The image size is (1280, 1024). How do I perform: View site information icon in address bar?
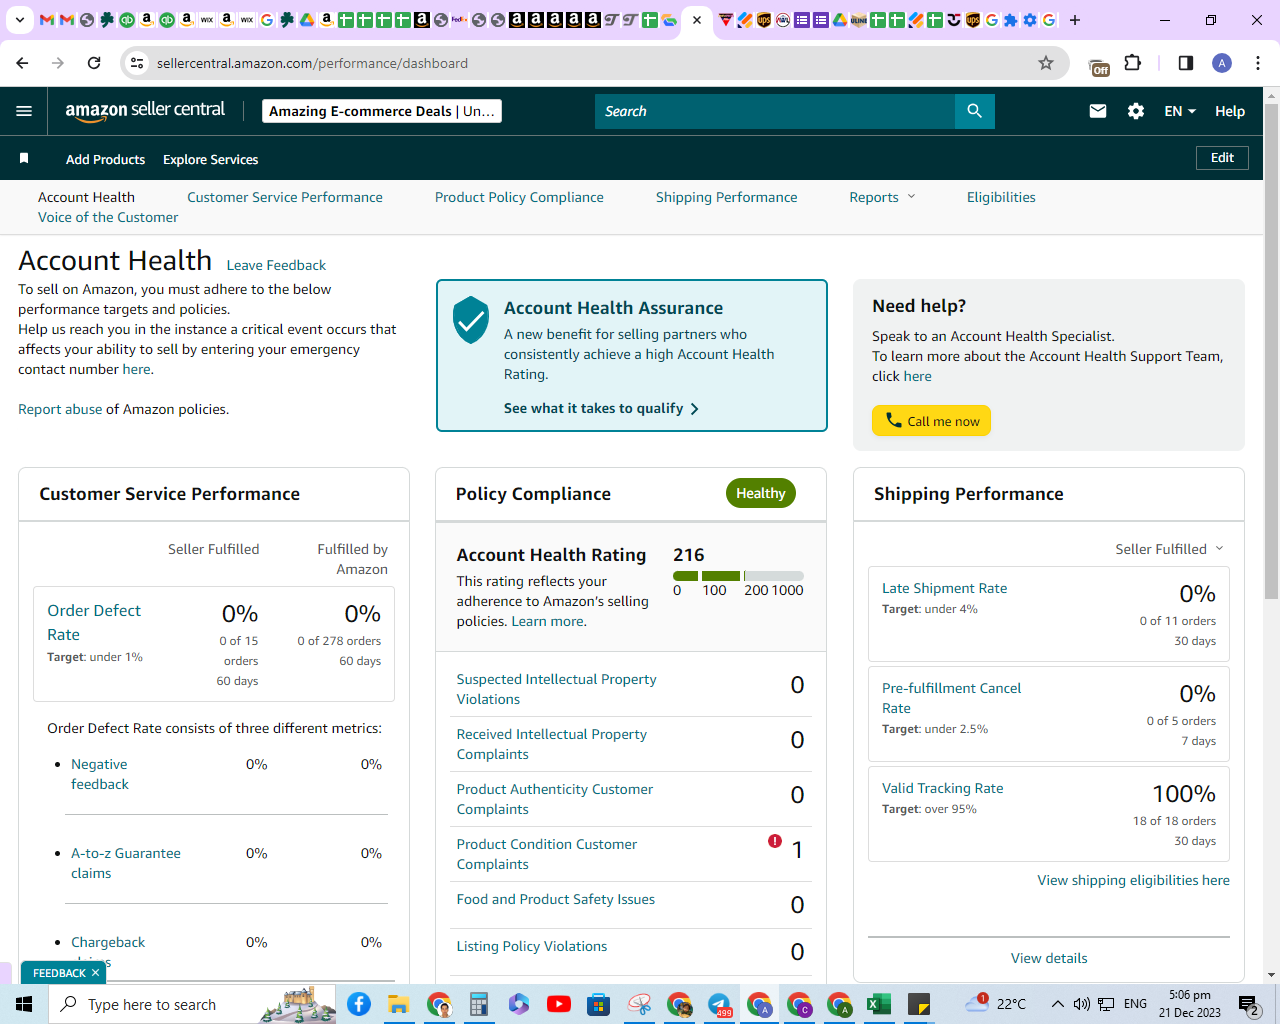tap(138, 63)
